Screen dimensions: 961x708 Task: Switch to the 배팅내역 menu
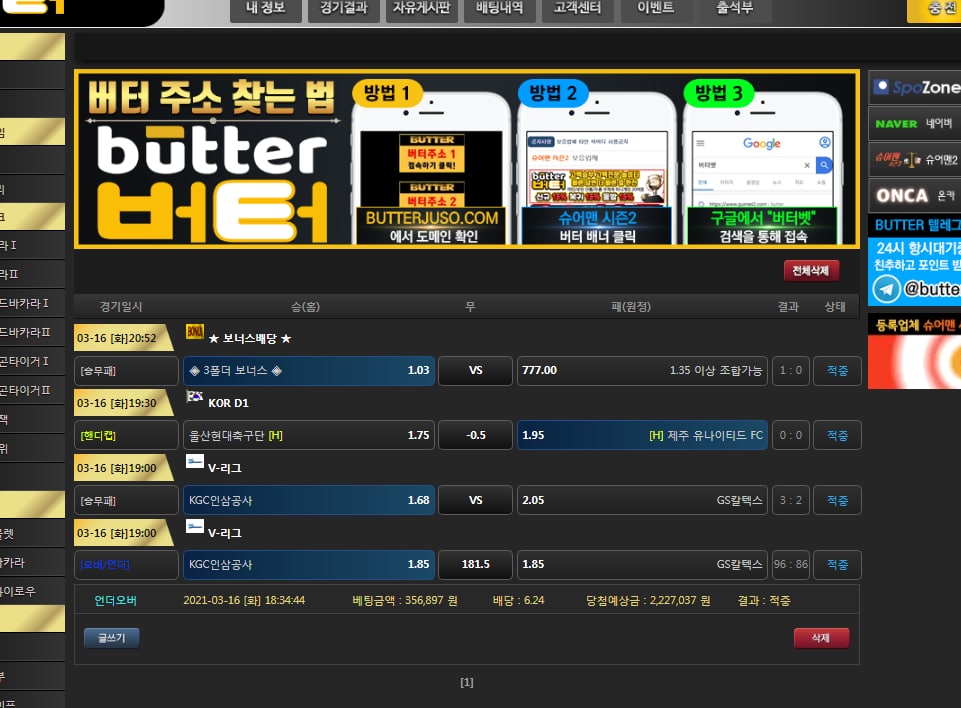point(499,9)
